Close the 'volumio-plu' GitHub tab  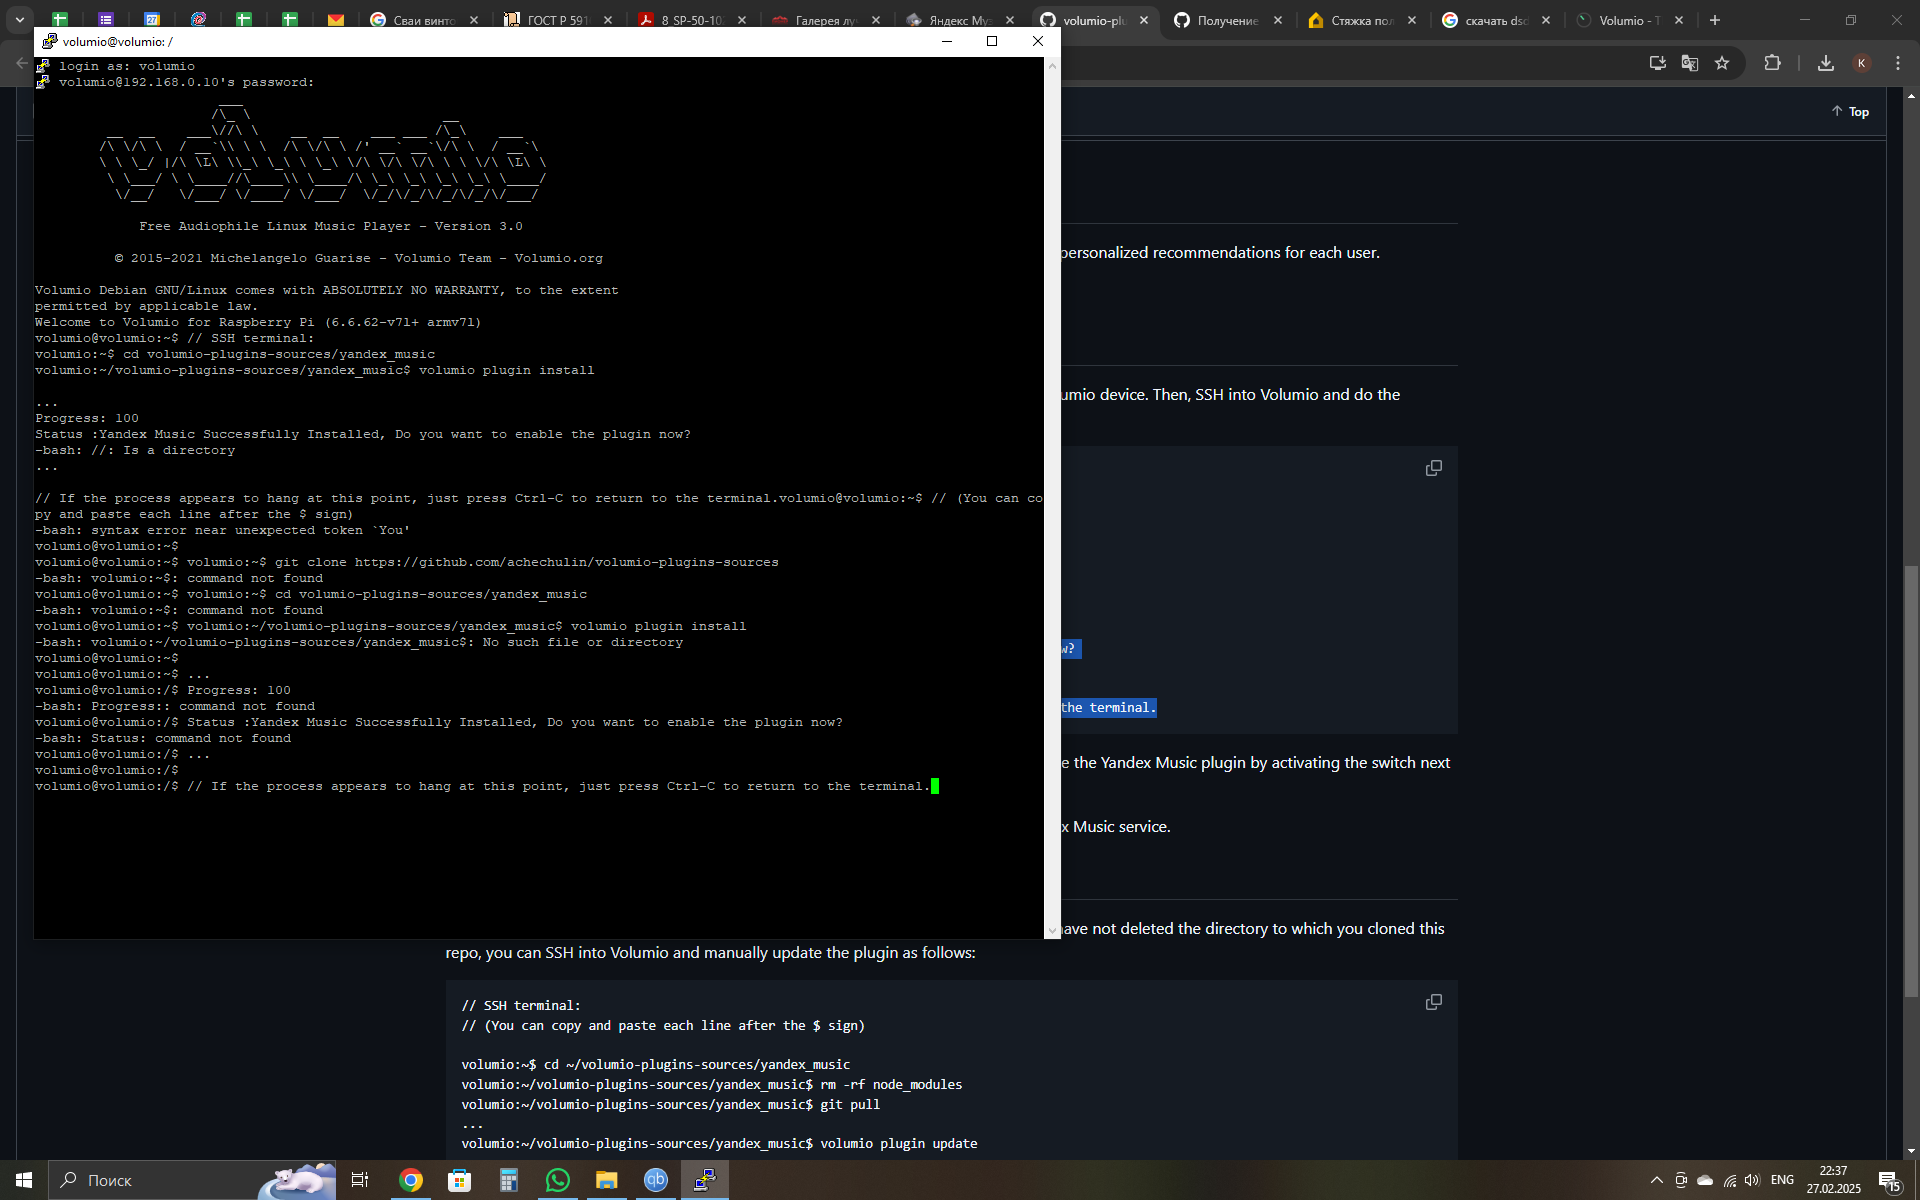1144,20
